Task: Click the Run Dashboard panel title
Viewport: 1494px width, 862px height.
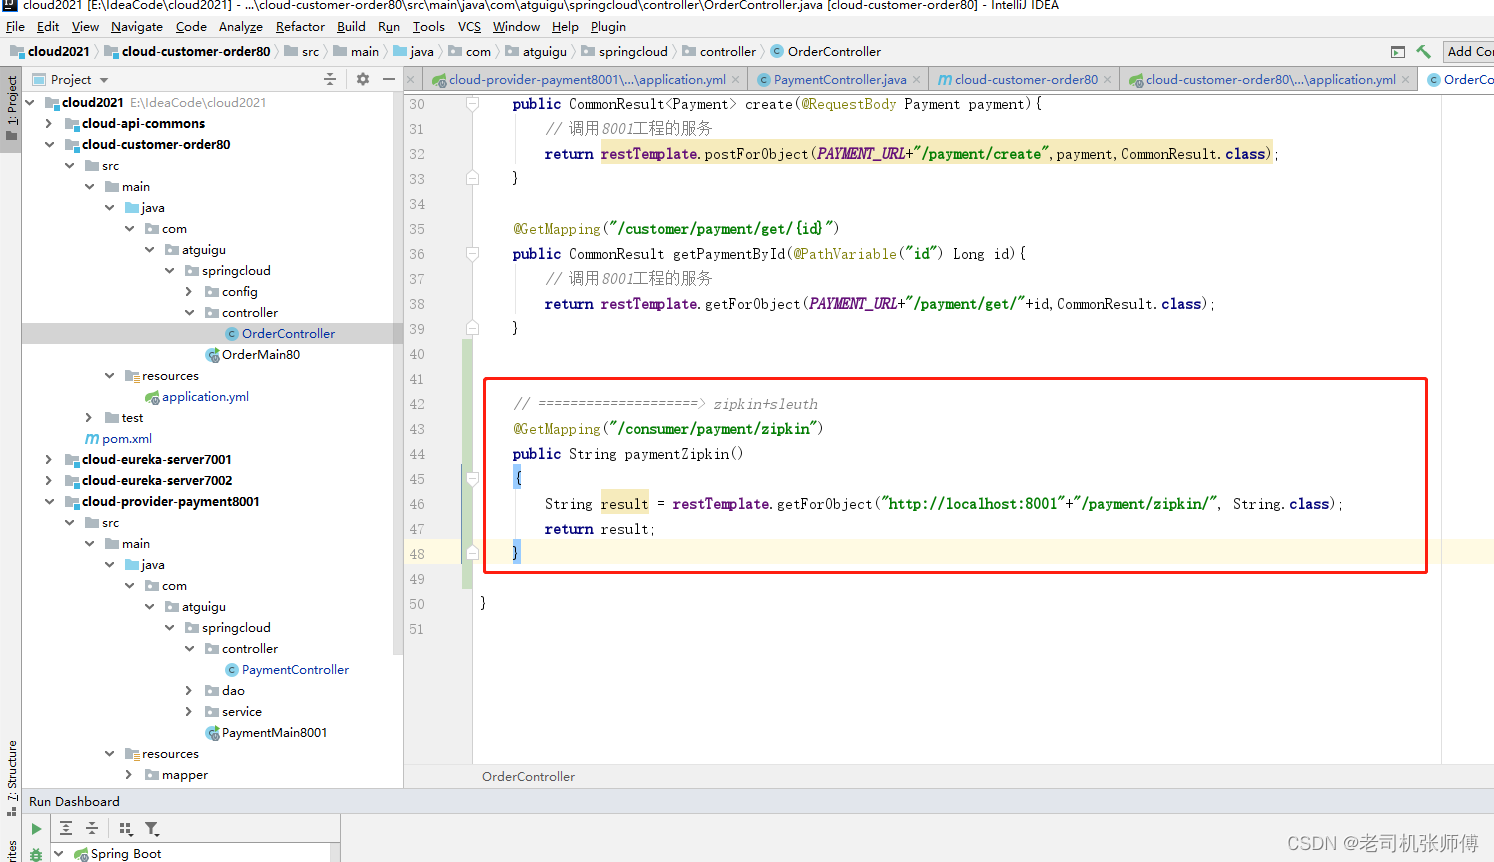Action: pyautogui.click(x=74, y=801)
